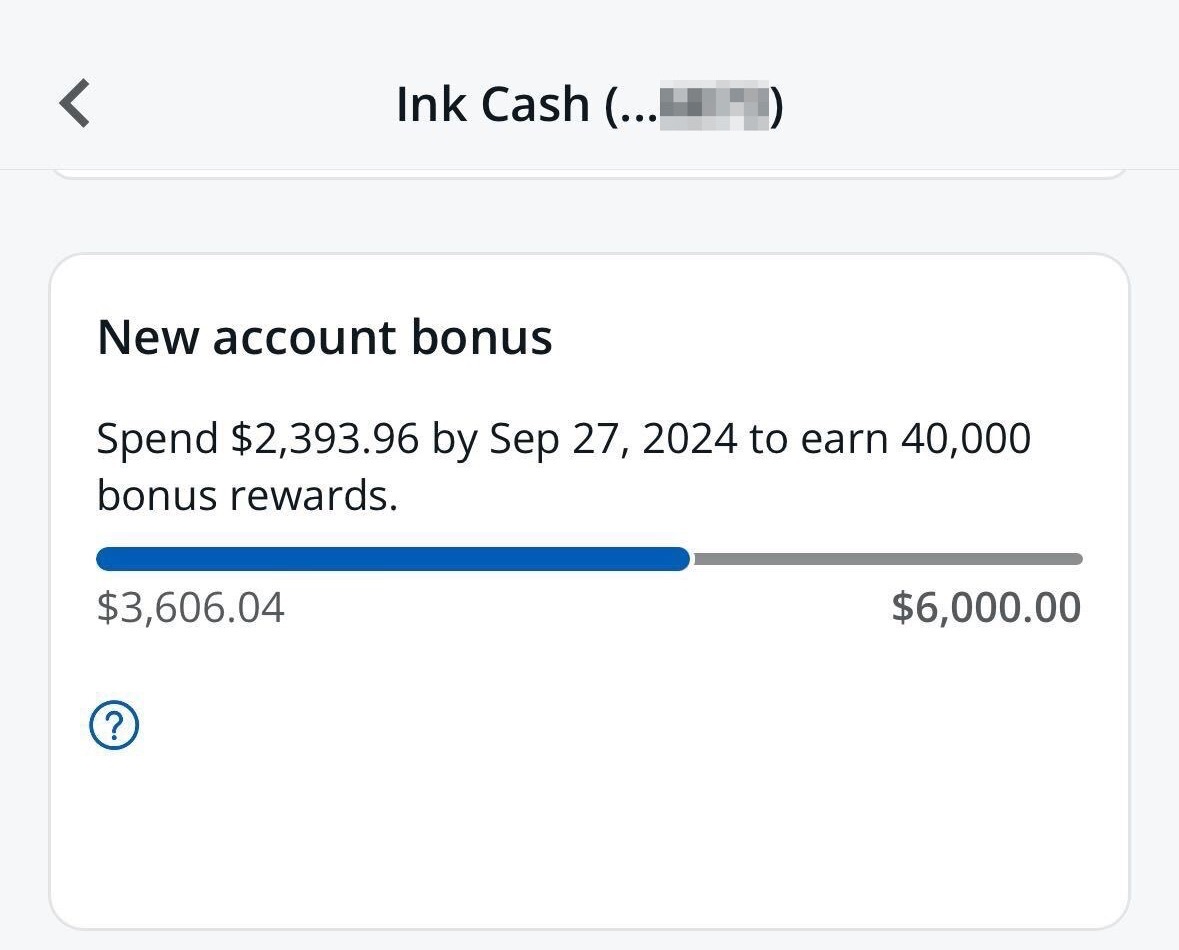This screenshot has height=950, width=1179.
Task: Tap the New account bonus heading
Action: [324, 337]
